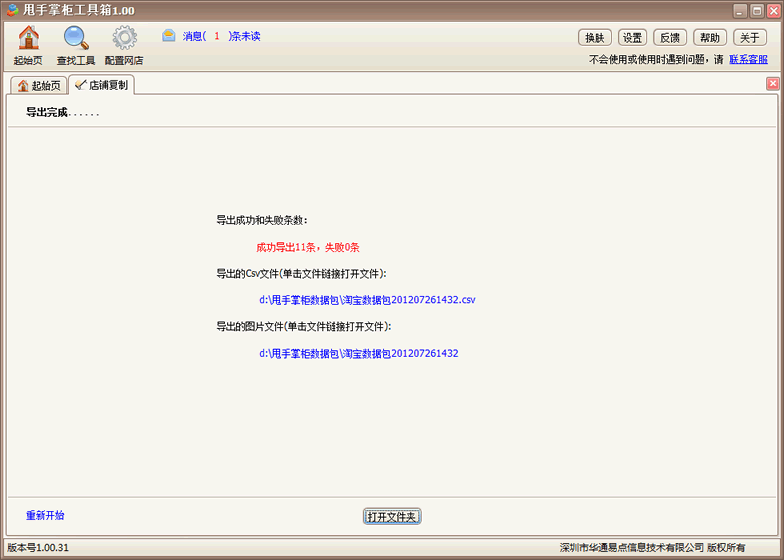Click the 版本号1.00.31 status text
This screenshot has width=784, height=560.
38,548
